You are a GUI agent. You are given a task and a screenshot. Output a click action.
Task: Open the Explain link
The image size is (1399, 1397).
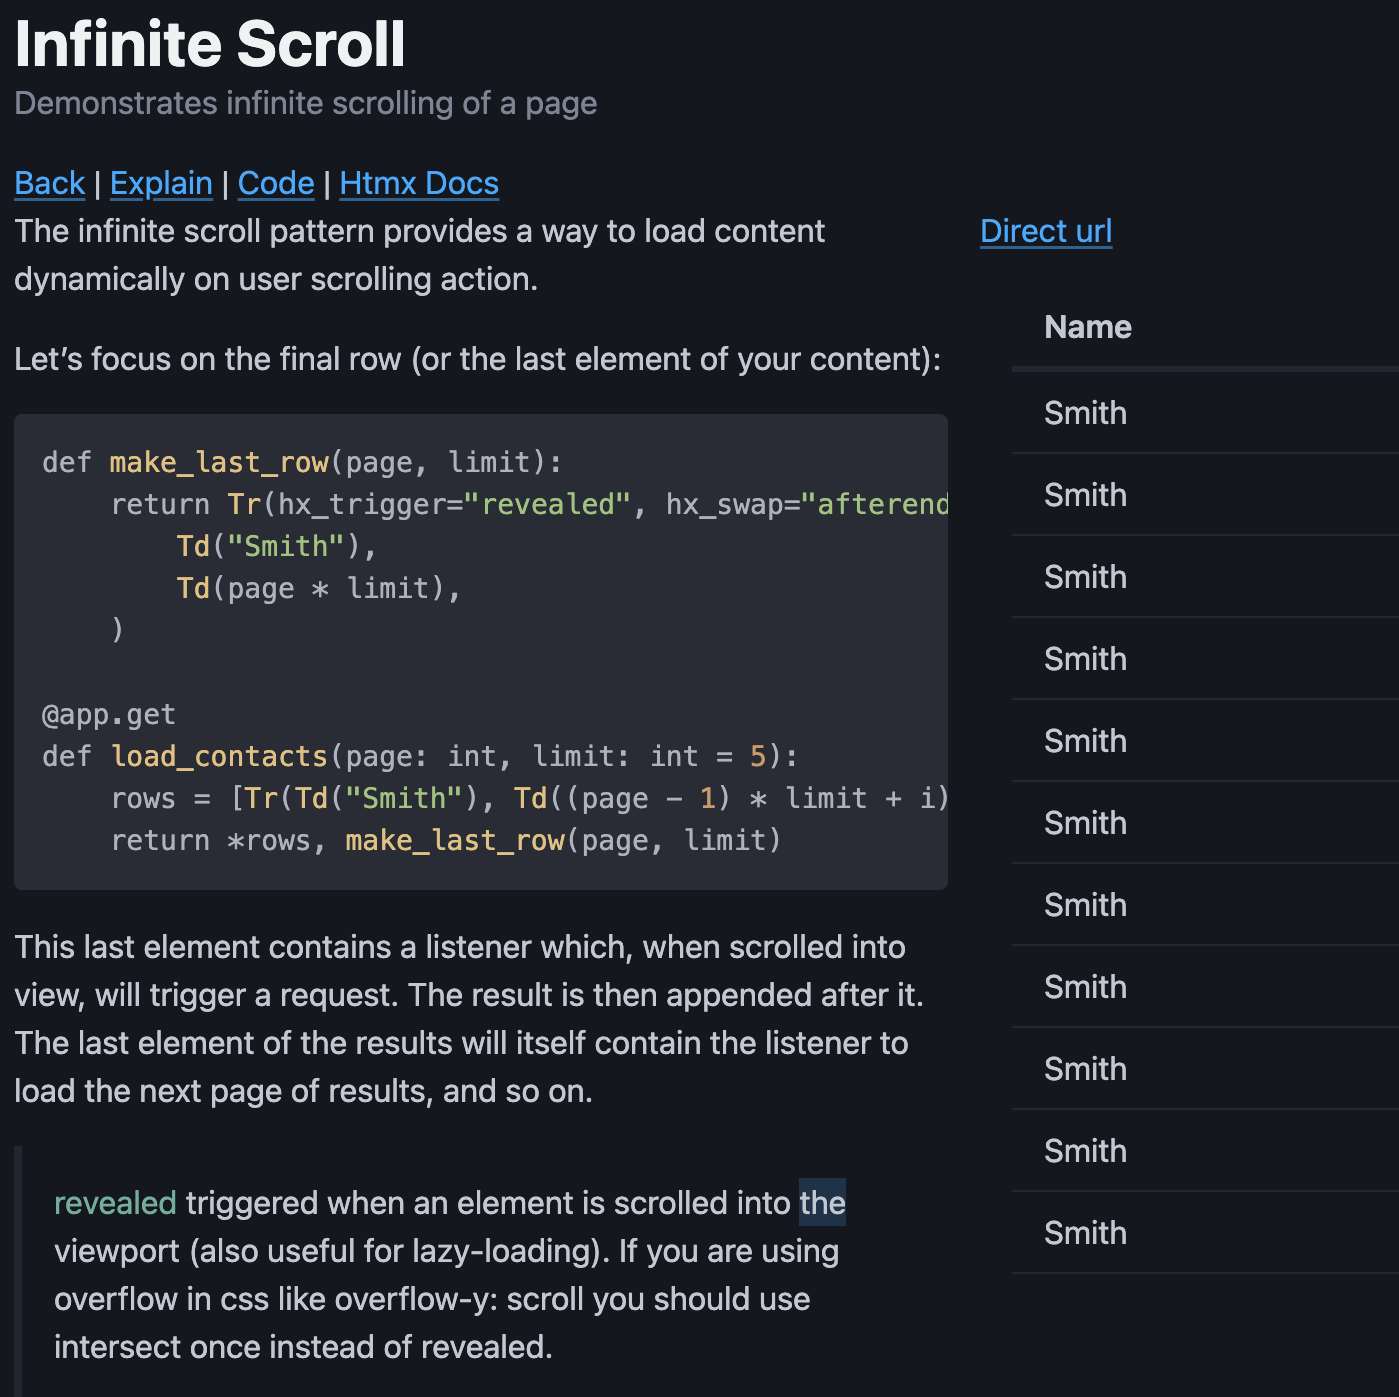coord(161,183)
